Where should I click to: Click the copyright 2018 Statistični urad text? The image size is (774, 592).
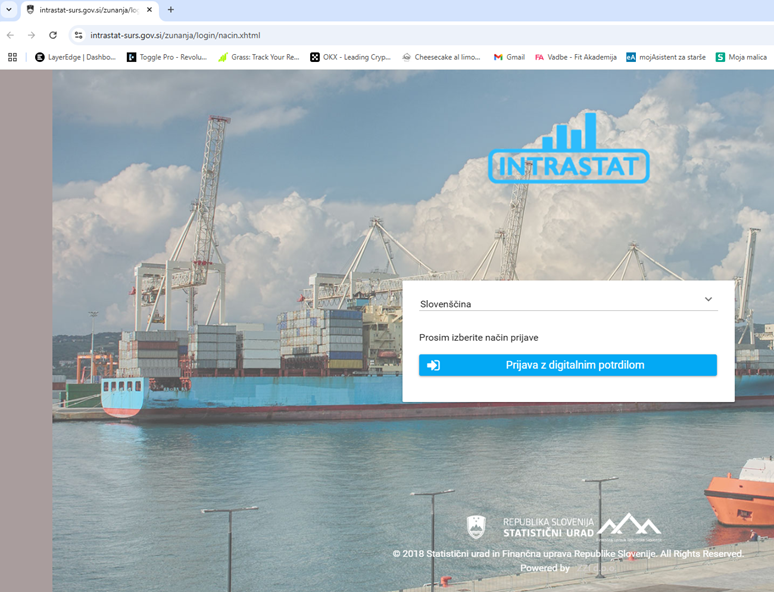click(x=568, y=554)
